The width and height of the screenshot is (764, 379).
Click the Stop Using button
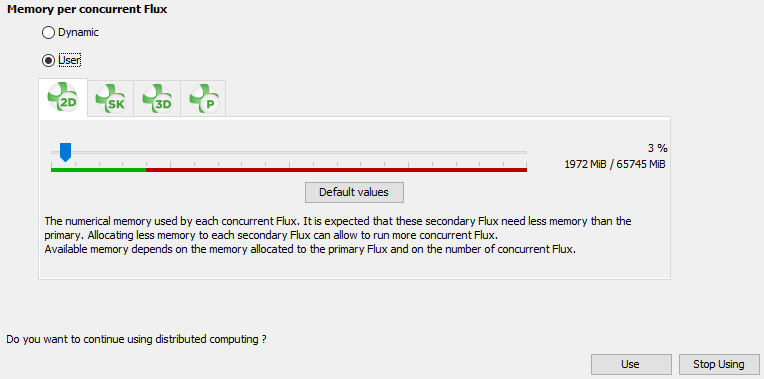(x=719, y=364)
